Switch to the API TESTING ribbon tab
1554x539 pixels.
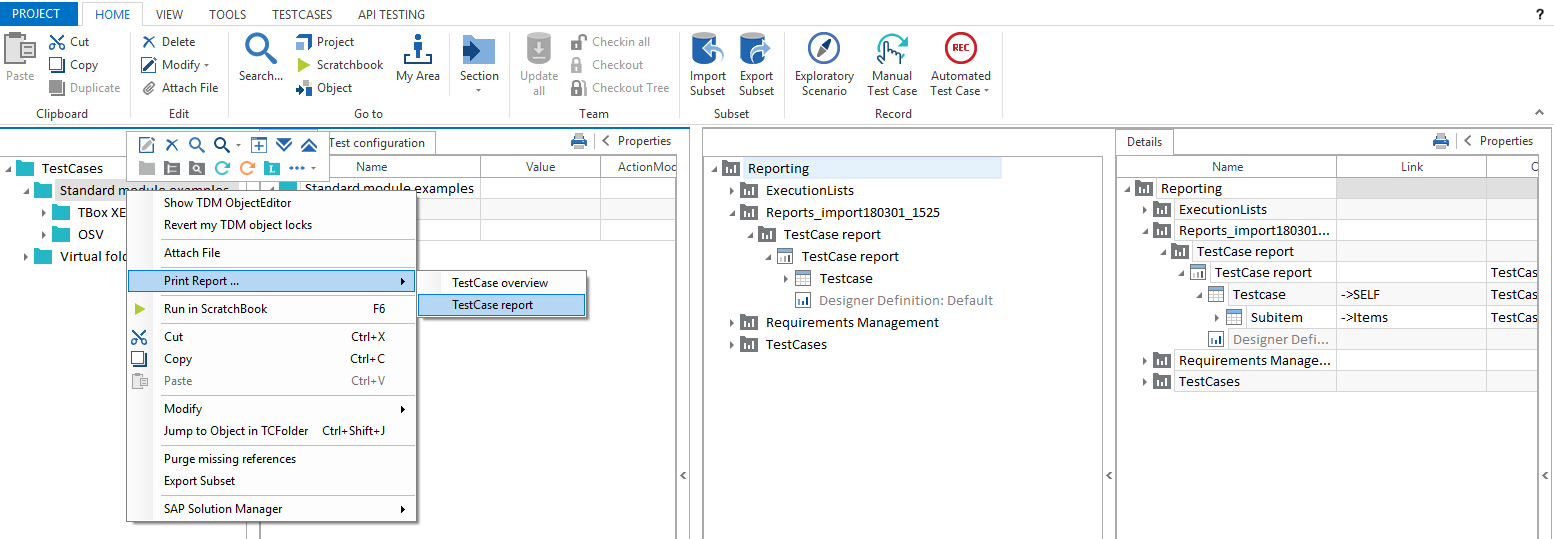coord(391,15)
